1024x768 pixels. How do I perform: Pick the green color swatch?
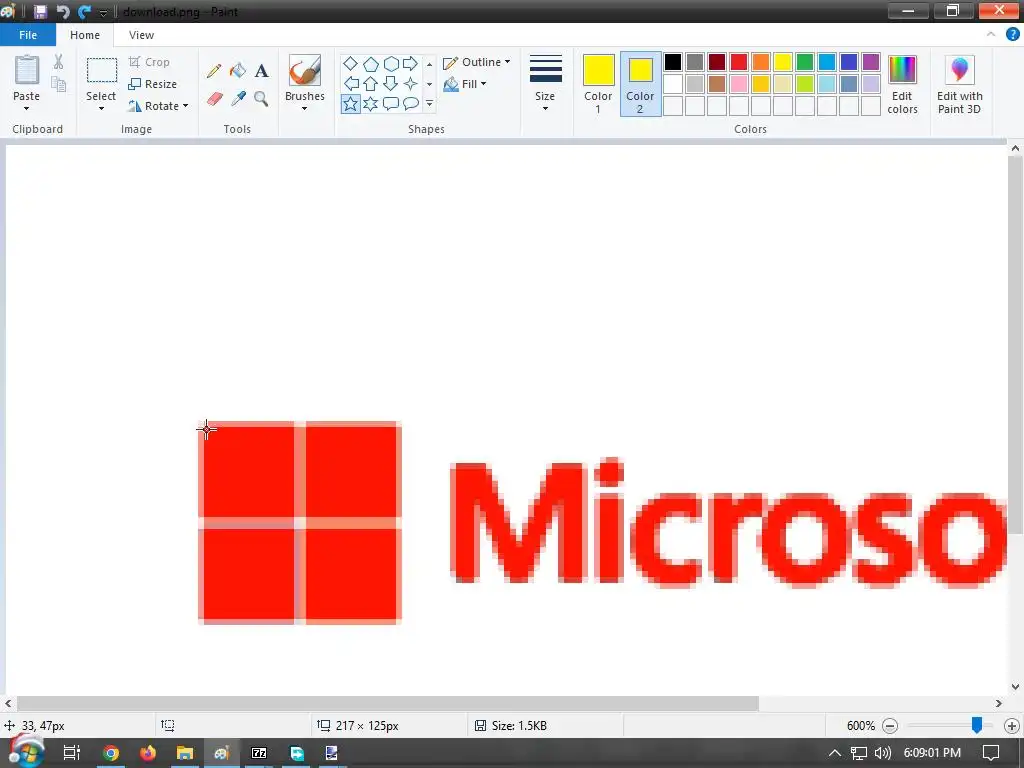pyautogui.click(x=805, y=62)
